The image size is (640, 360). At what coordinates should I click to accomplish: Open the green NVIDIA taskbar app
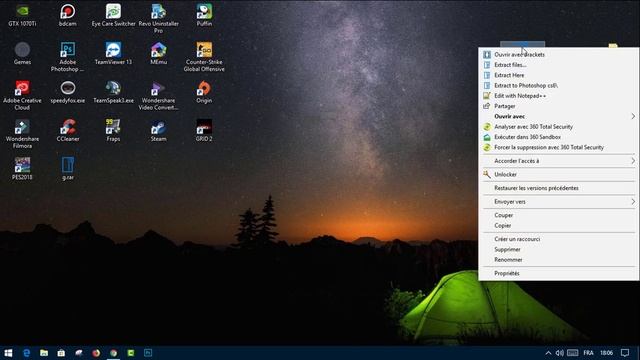click(x=131, y=353)
